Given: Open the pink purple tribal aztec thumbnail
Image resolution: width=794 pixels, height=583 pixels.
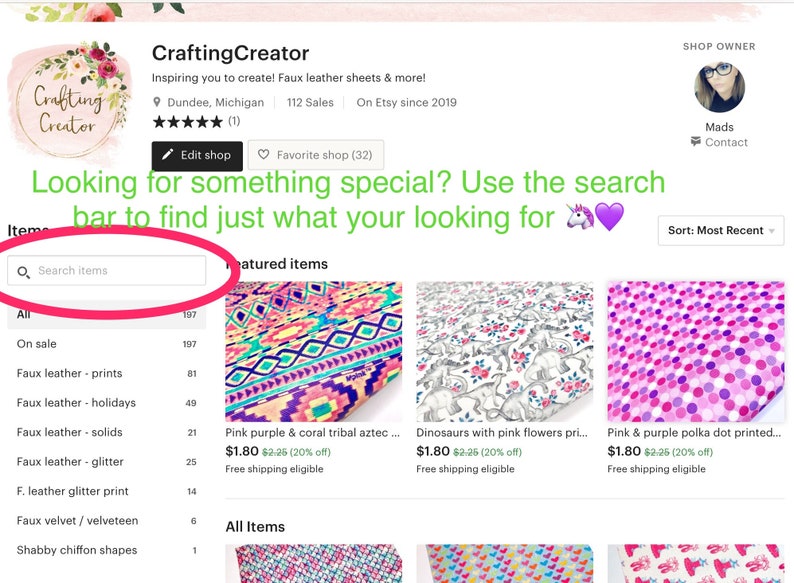Looking at the screenshot, I should [314, 352].
